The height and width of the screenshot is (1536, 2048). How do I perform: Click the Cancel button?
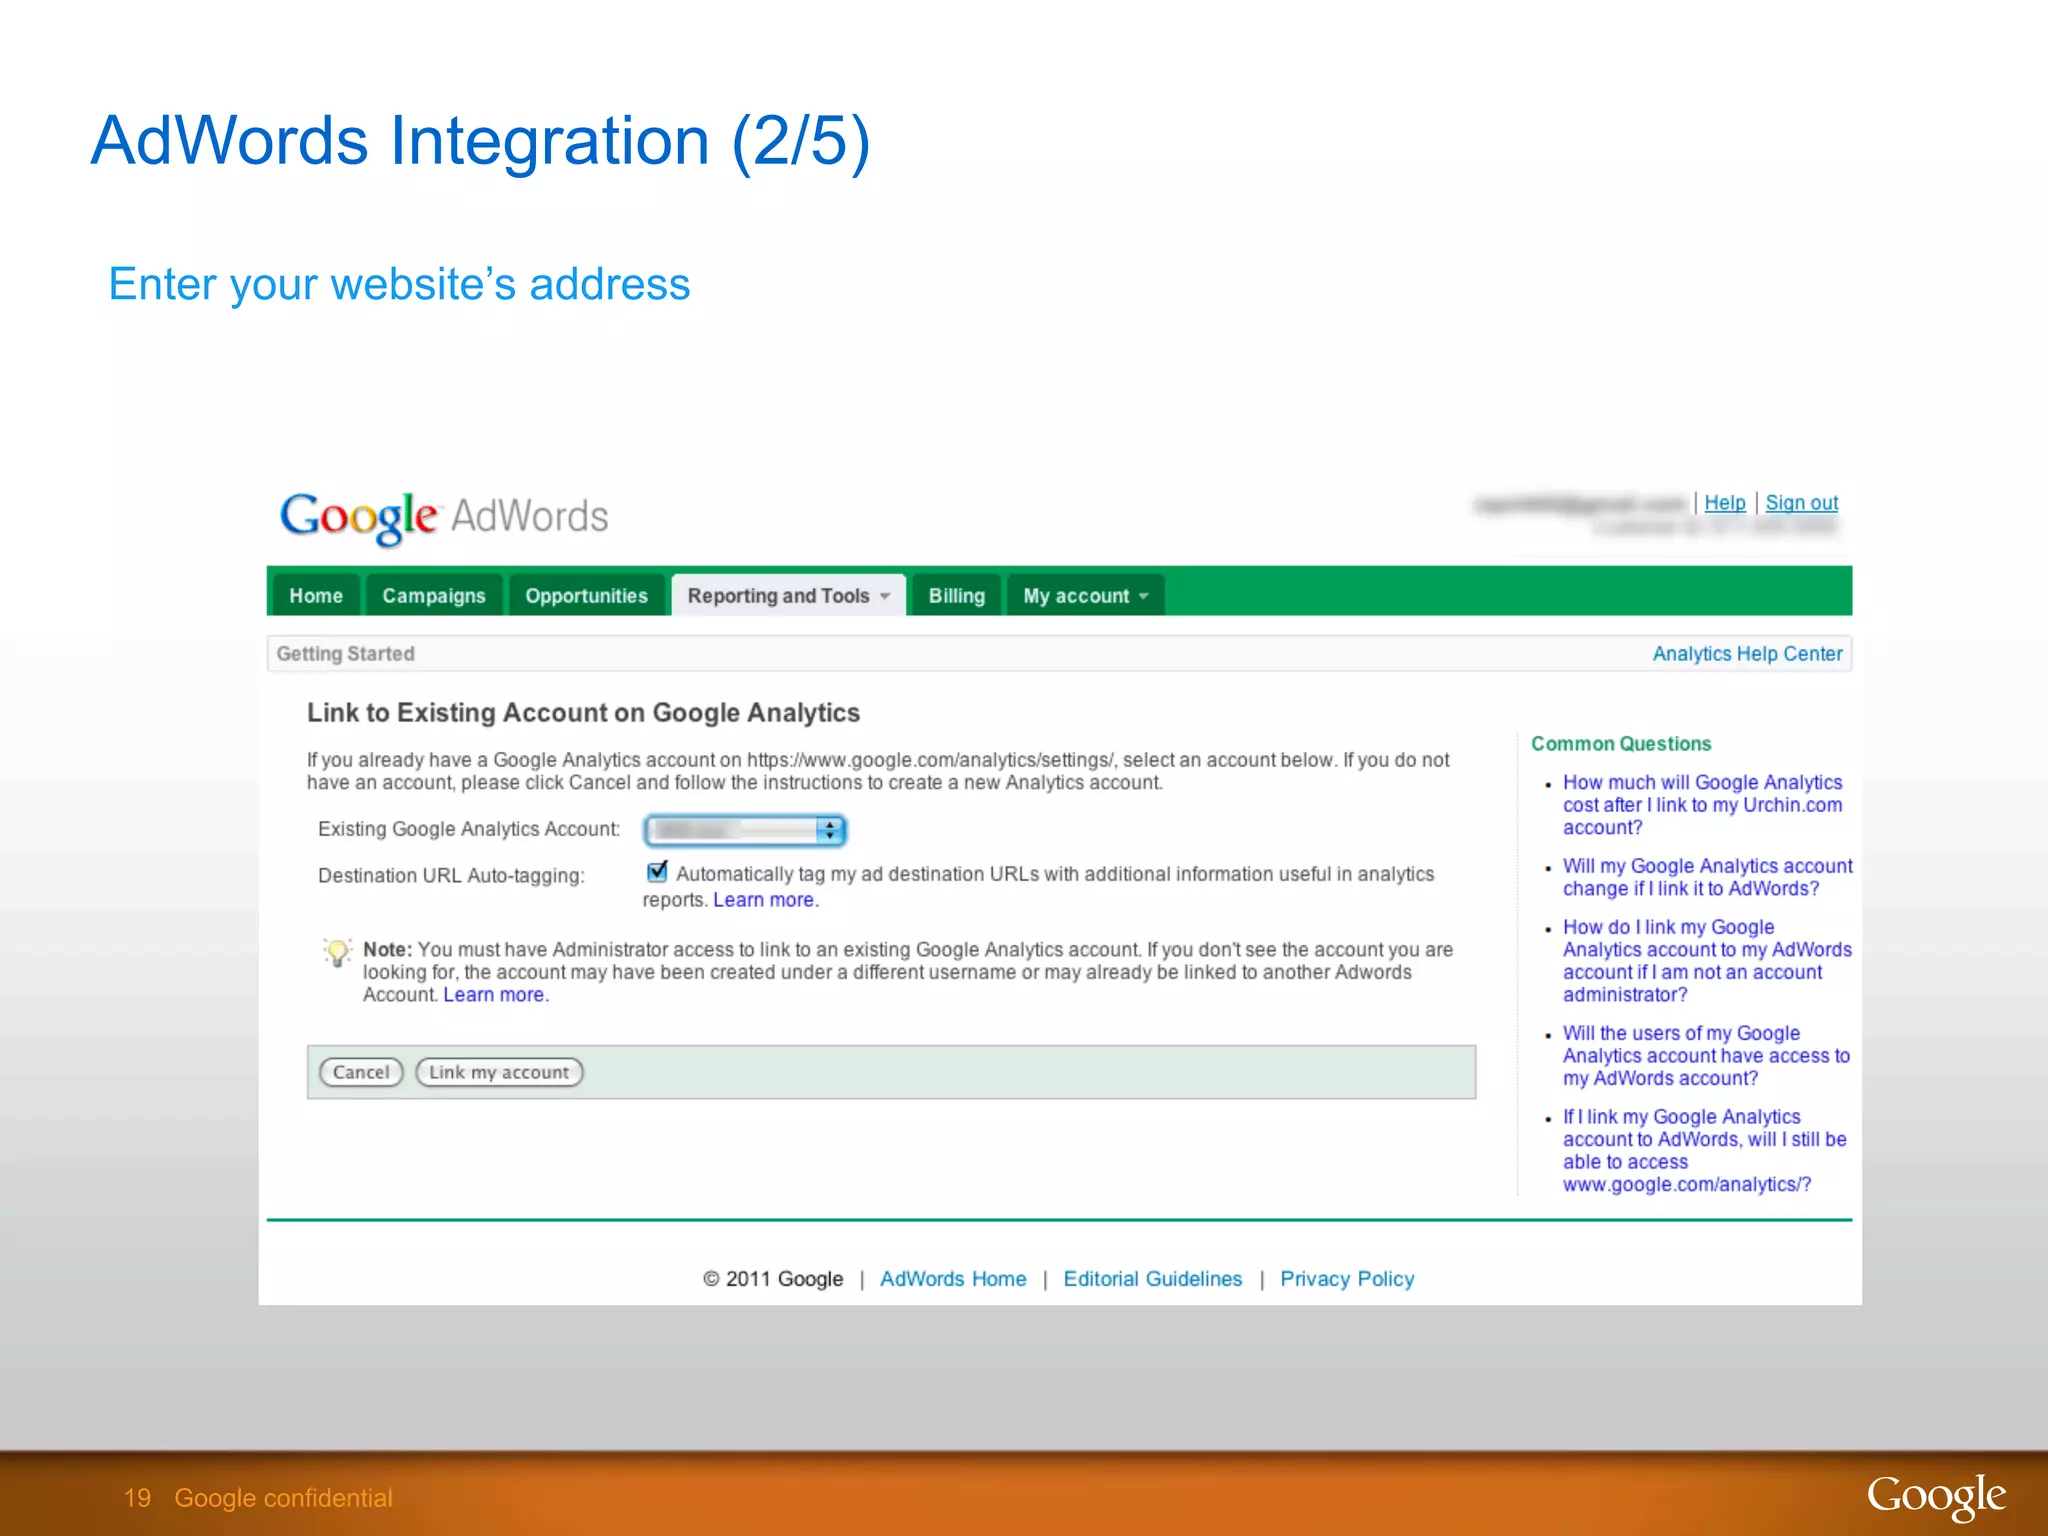click(x=361, y=1072)
